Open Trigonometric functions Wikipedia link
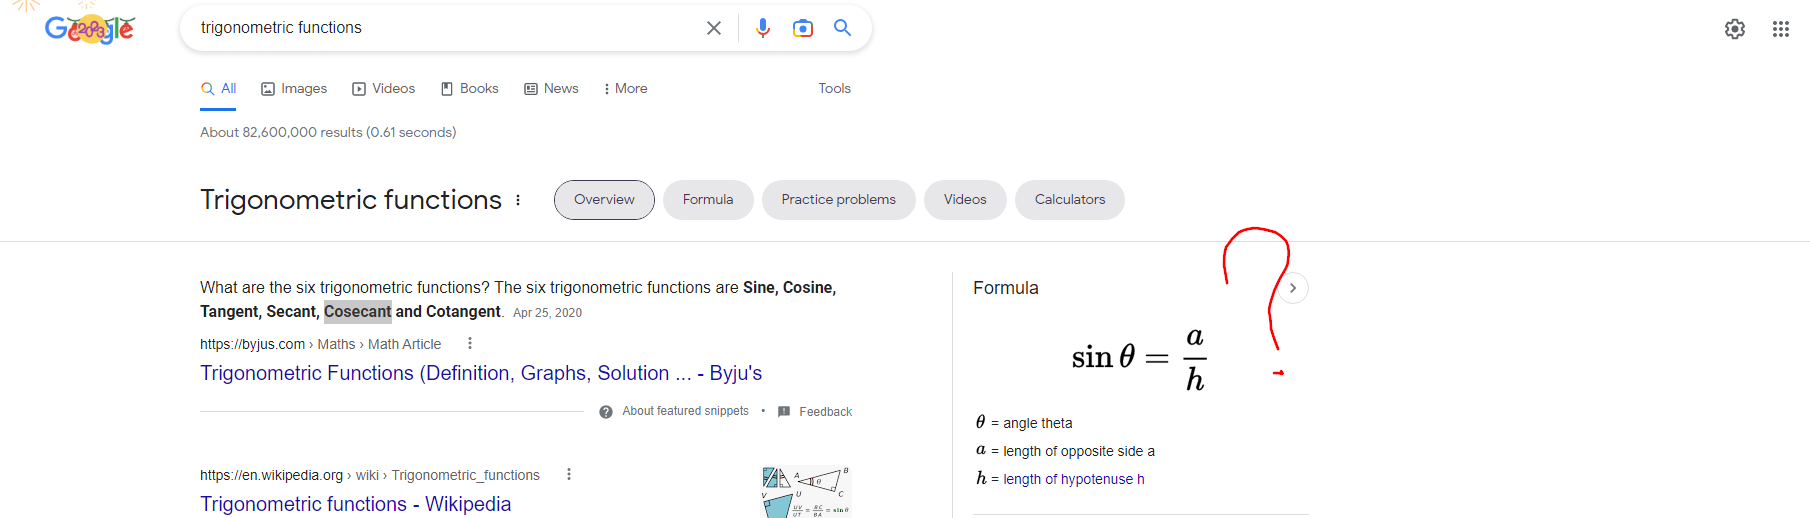This screenshot has height=518, width=1810. click(x=356, y=504)
